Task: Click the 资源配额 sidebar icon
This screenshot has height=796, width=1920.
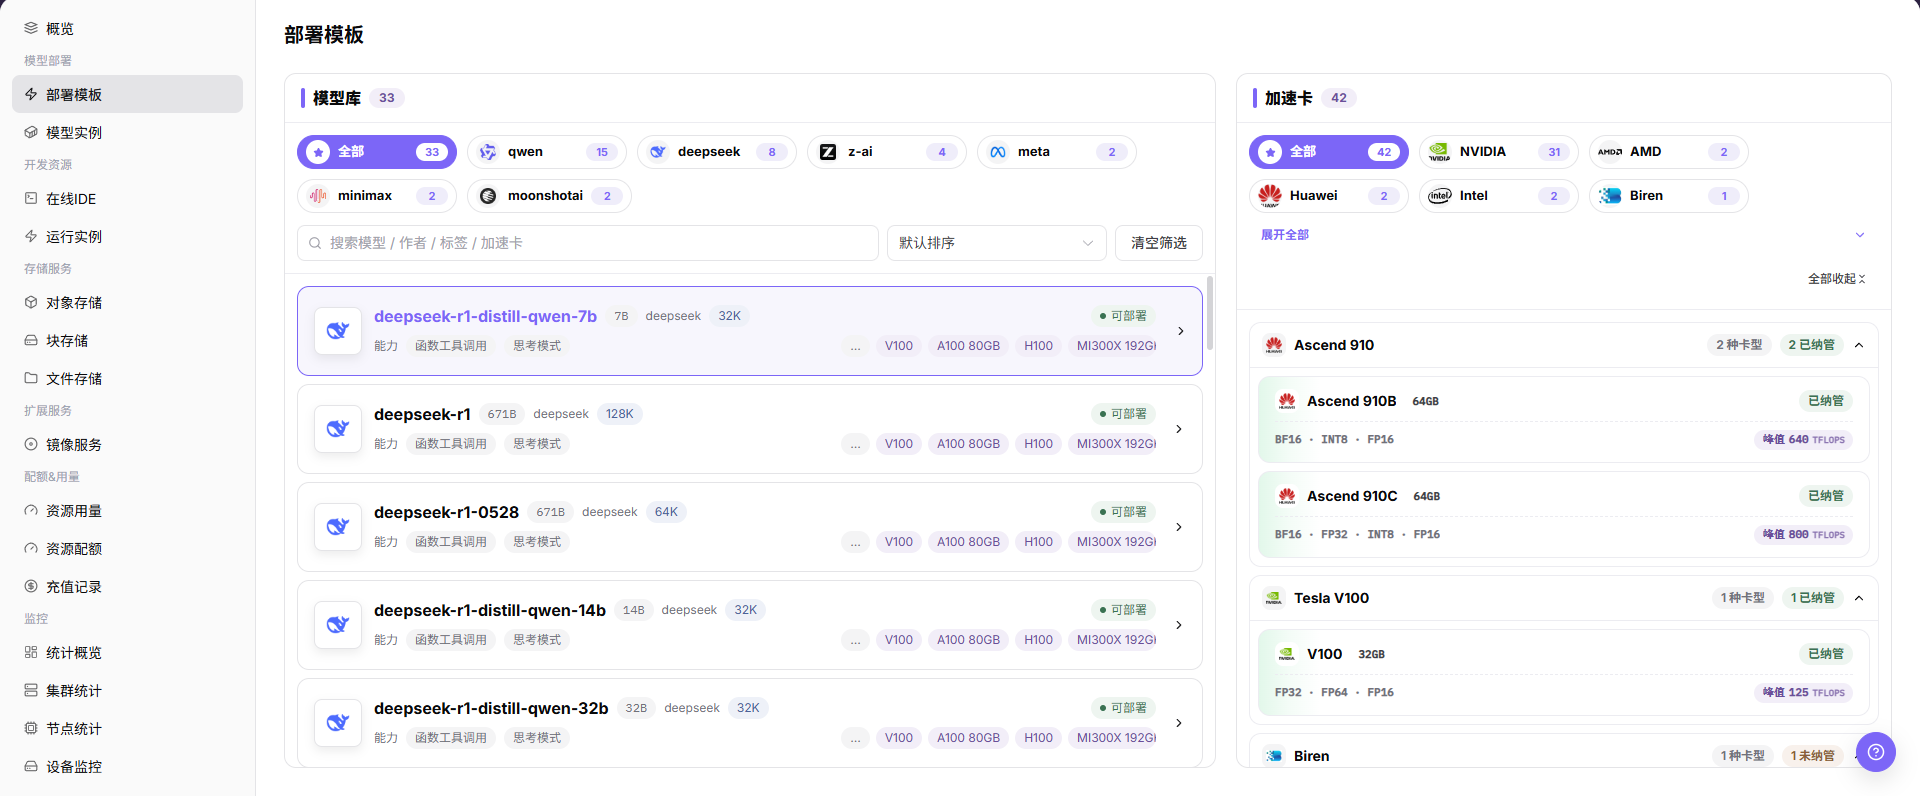Action: [31, 548]
